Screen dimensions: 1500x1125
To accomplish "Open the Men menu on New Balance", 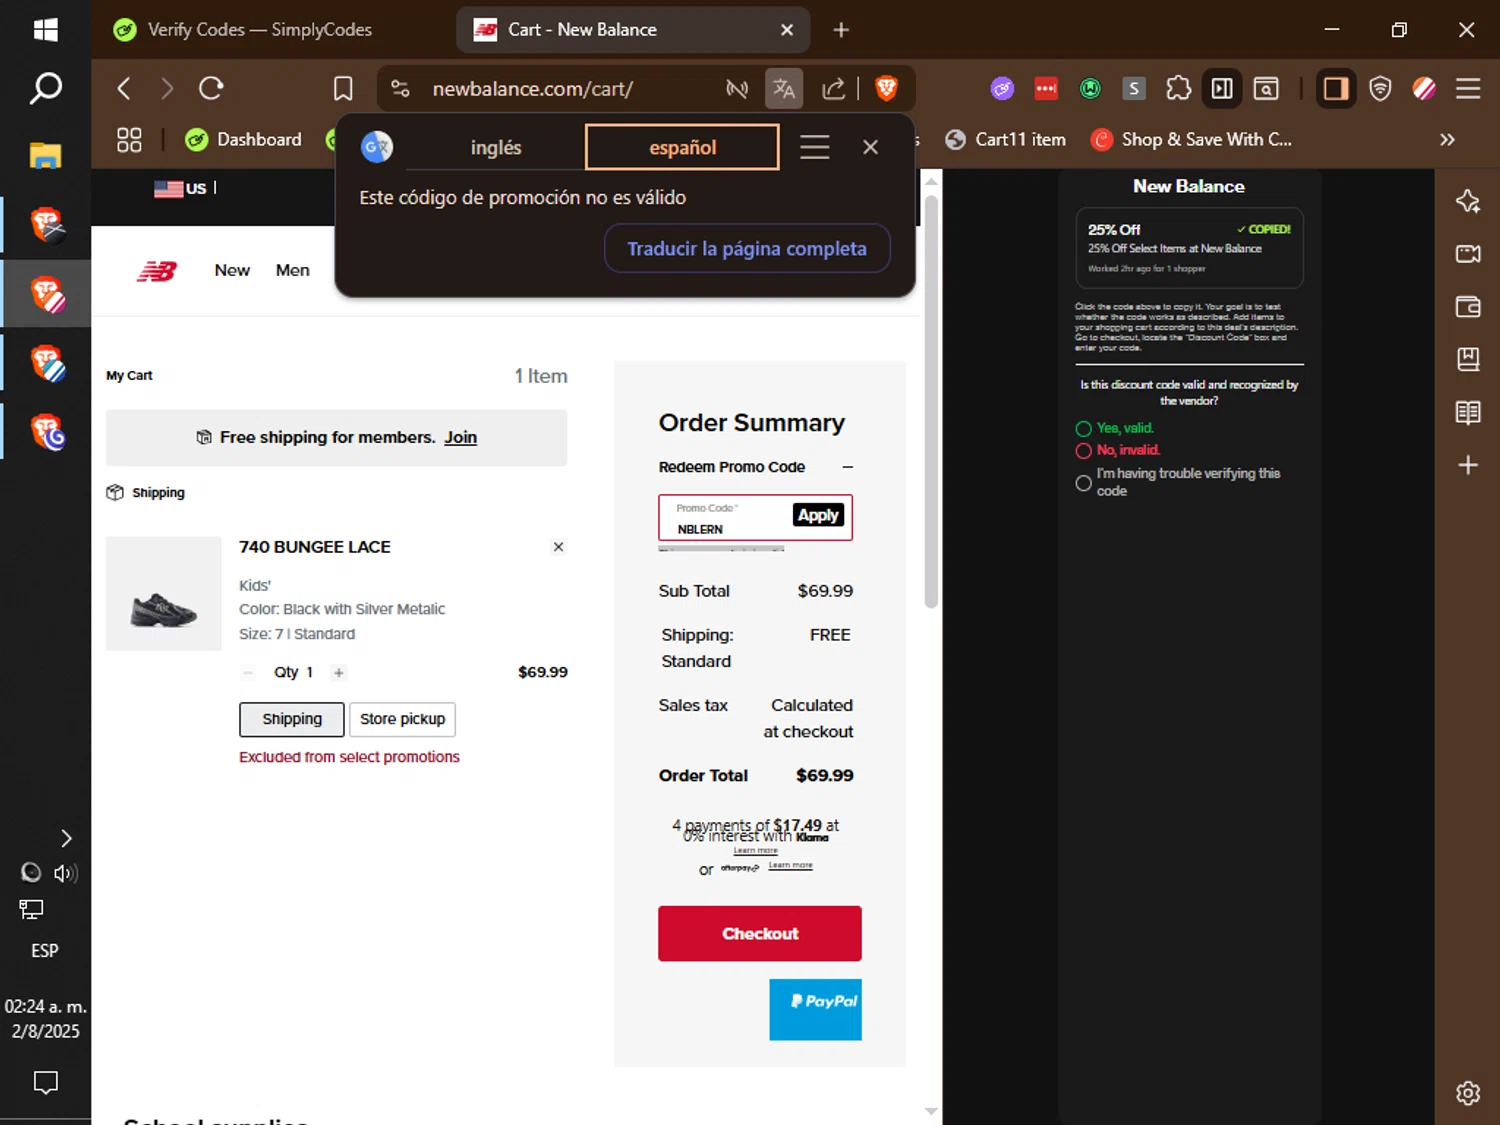I will 293,270.
